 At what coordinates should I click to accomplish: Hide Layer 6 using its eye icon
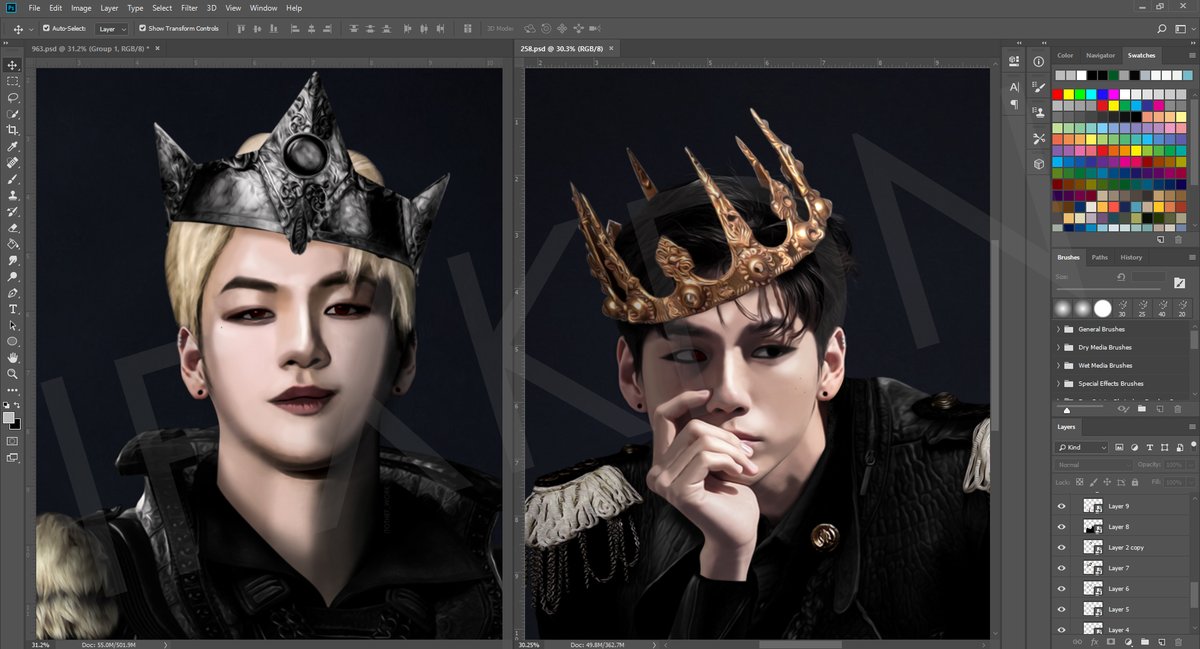pyautogui.click(x=1062, y=588)
